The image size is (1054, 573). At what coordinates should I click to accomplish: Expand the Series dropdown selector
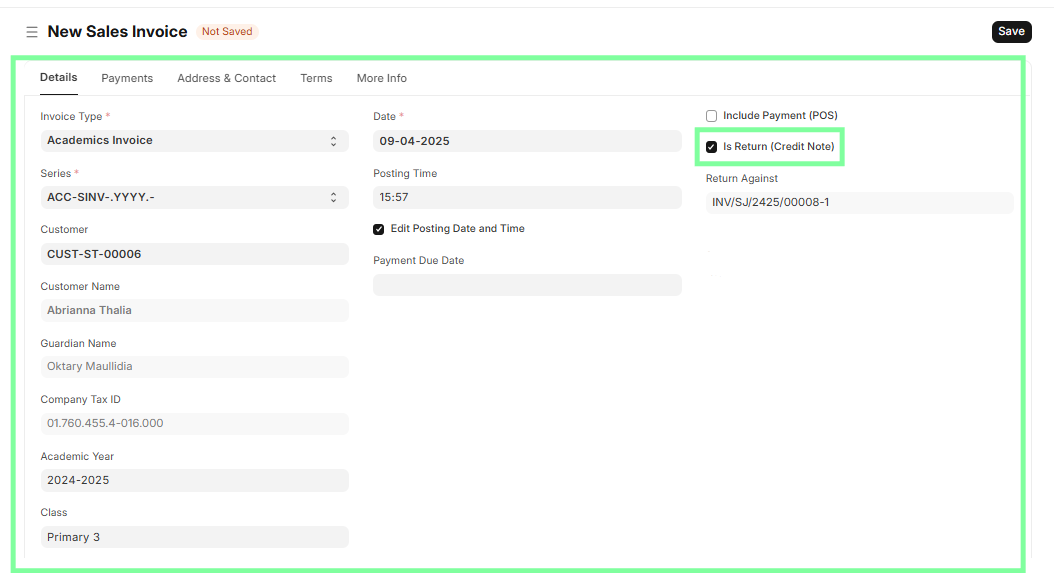pyautogui.click(x=194, y=198)
